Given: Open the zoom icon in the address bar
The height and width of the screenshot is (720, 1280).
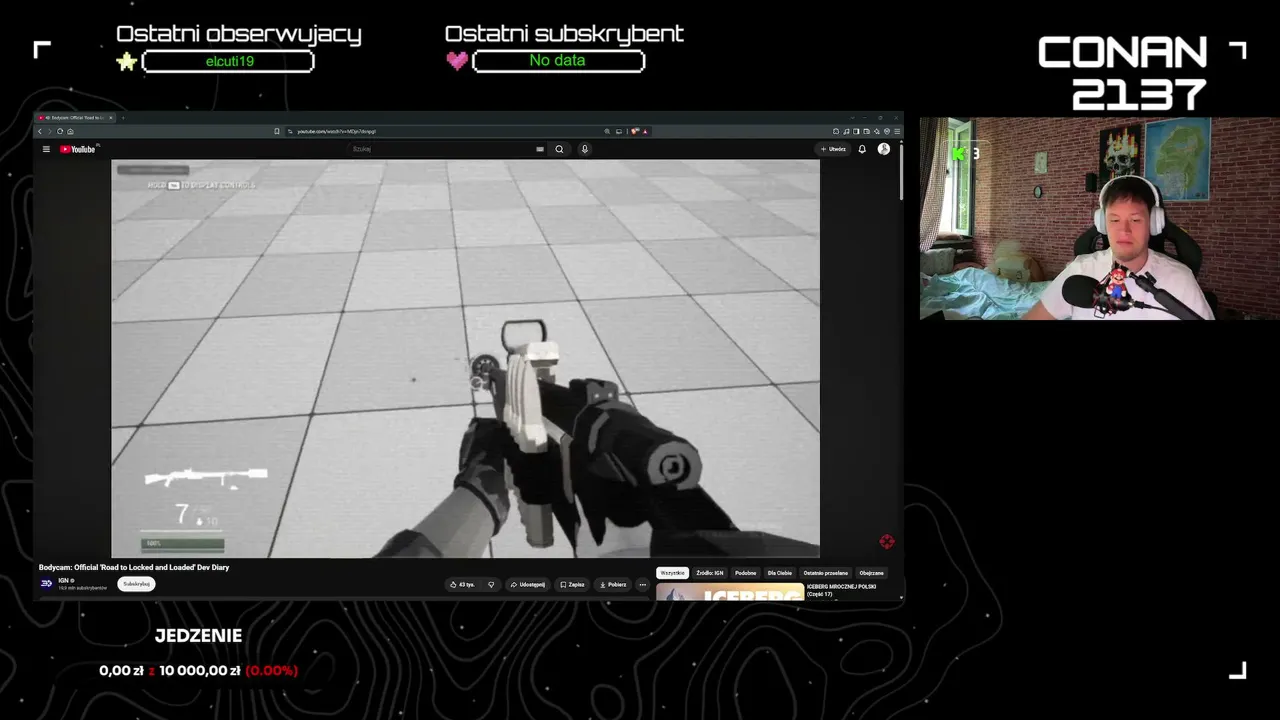Looking at the screenshot, I should pyautogui.click(x=607, y=131).
